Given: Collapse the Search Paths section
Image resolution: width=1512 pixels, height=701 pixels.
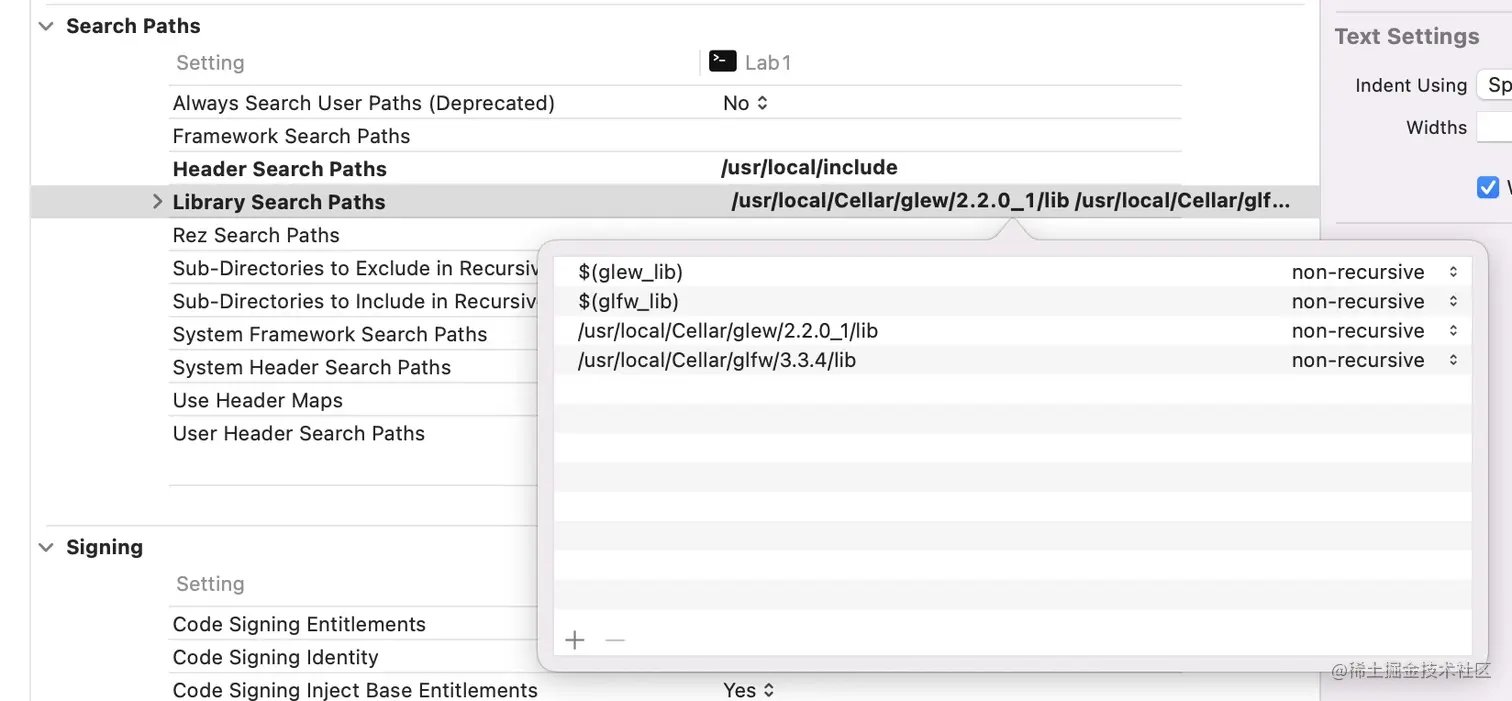Looking at the screenshot, I should pos(46,27).
